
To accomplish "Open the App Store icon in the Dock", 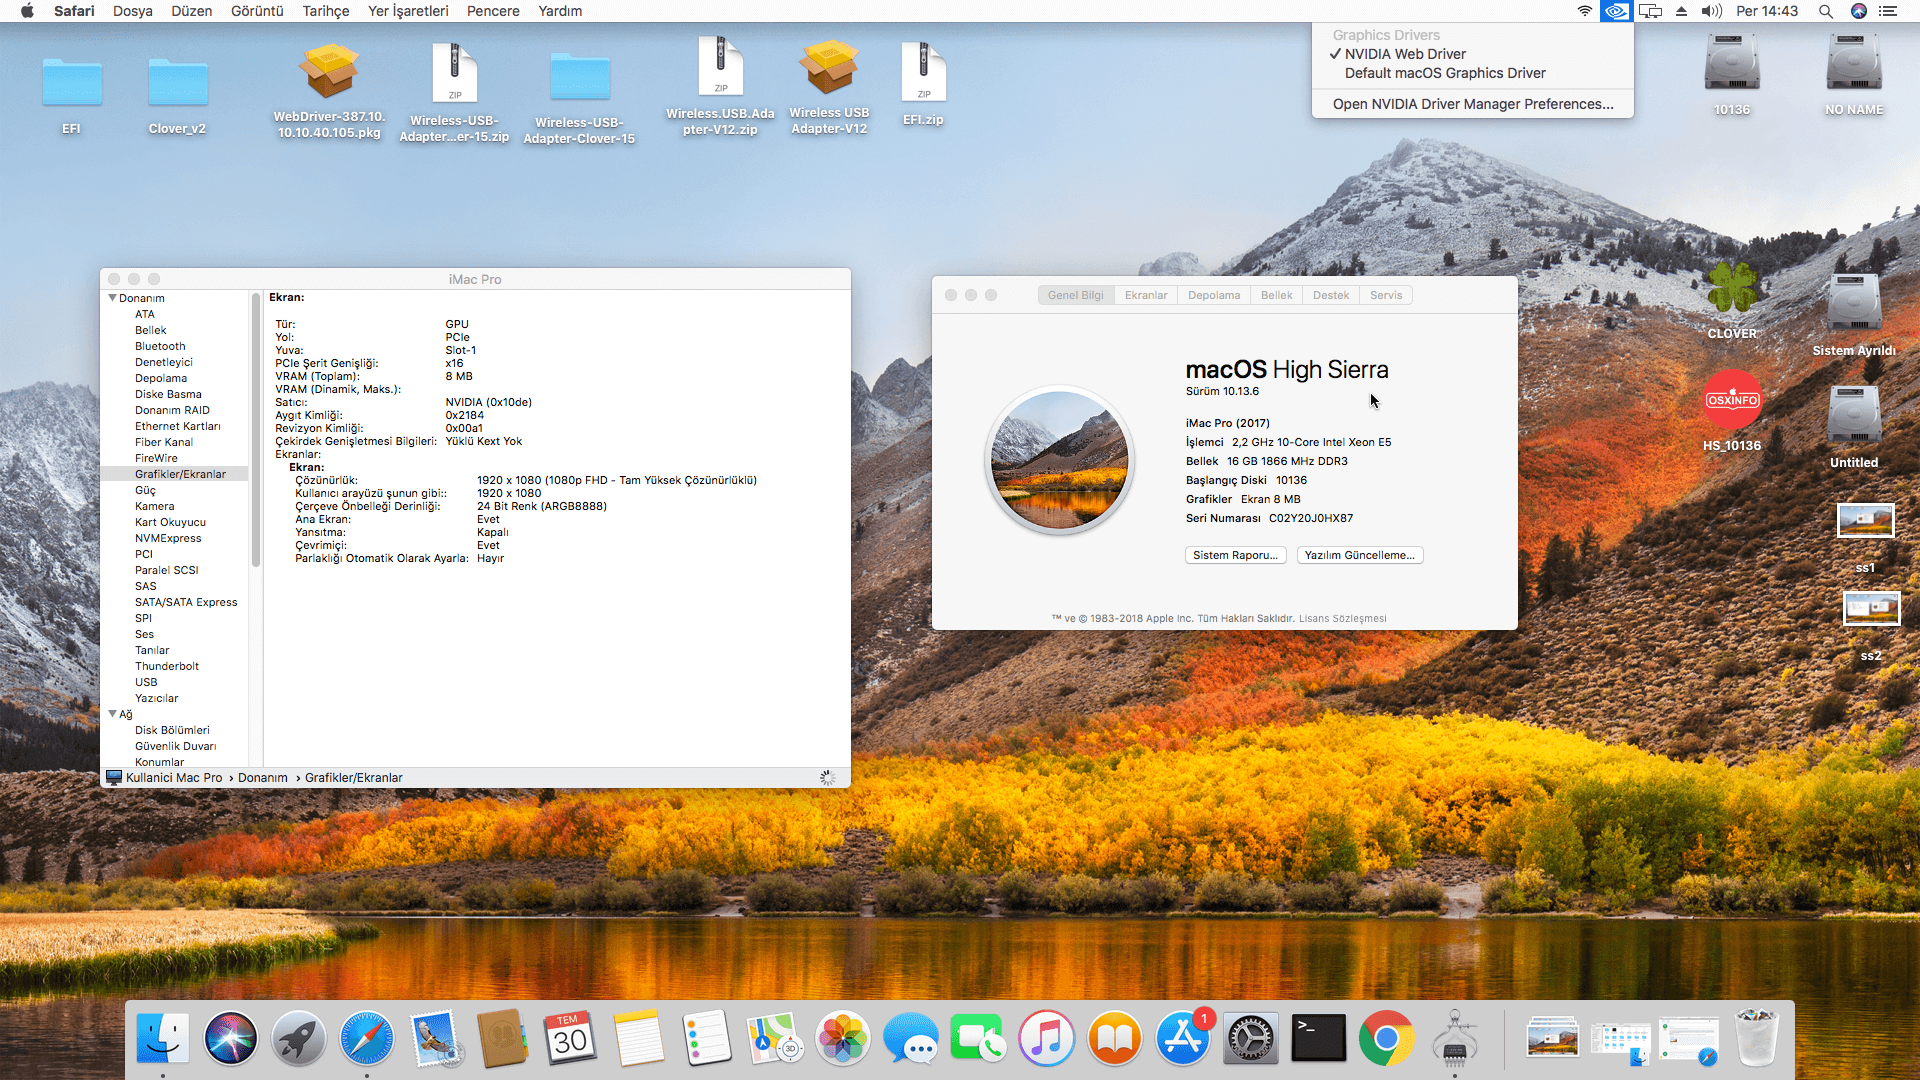I will (1183, 1039).
